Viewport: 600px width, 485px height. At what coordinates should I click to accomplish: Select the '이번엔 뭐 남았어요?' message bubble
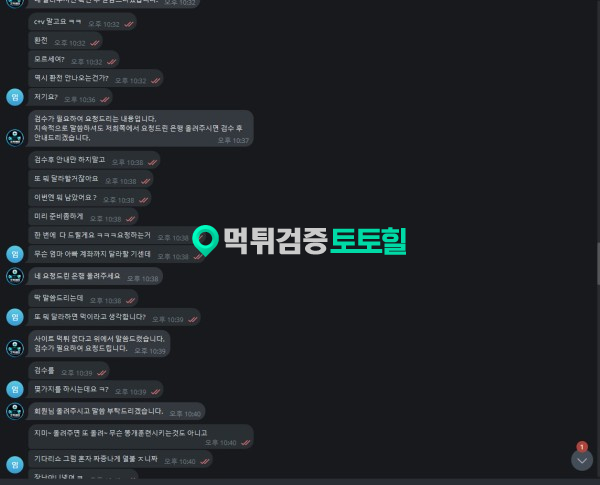[x=90, y=198]
